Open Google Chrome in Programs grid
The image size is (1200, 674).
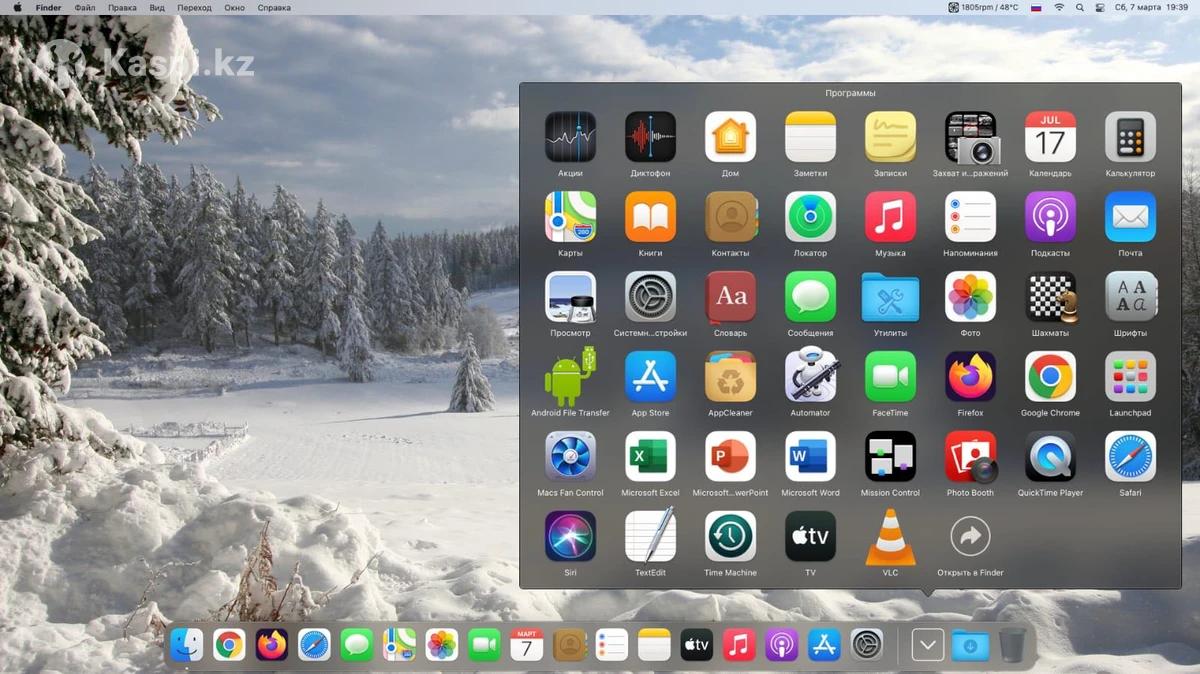(x=1050, y=378)
